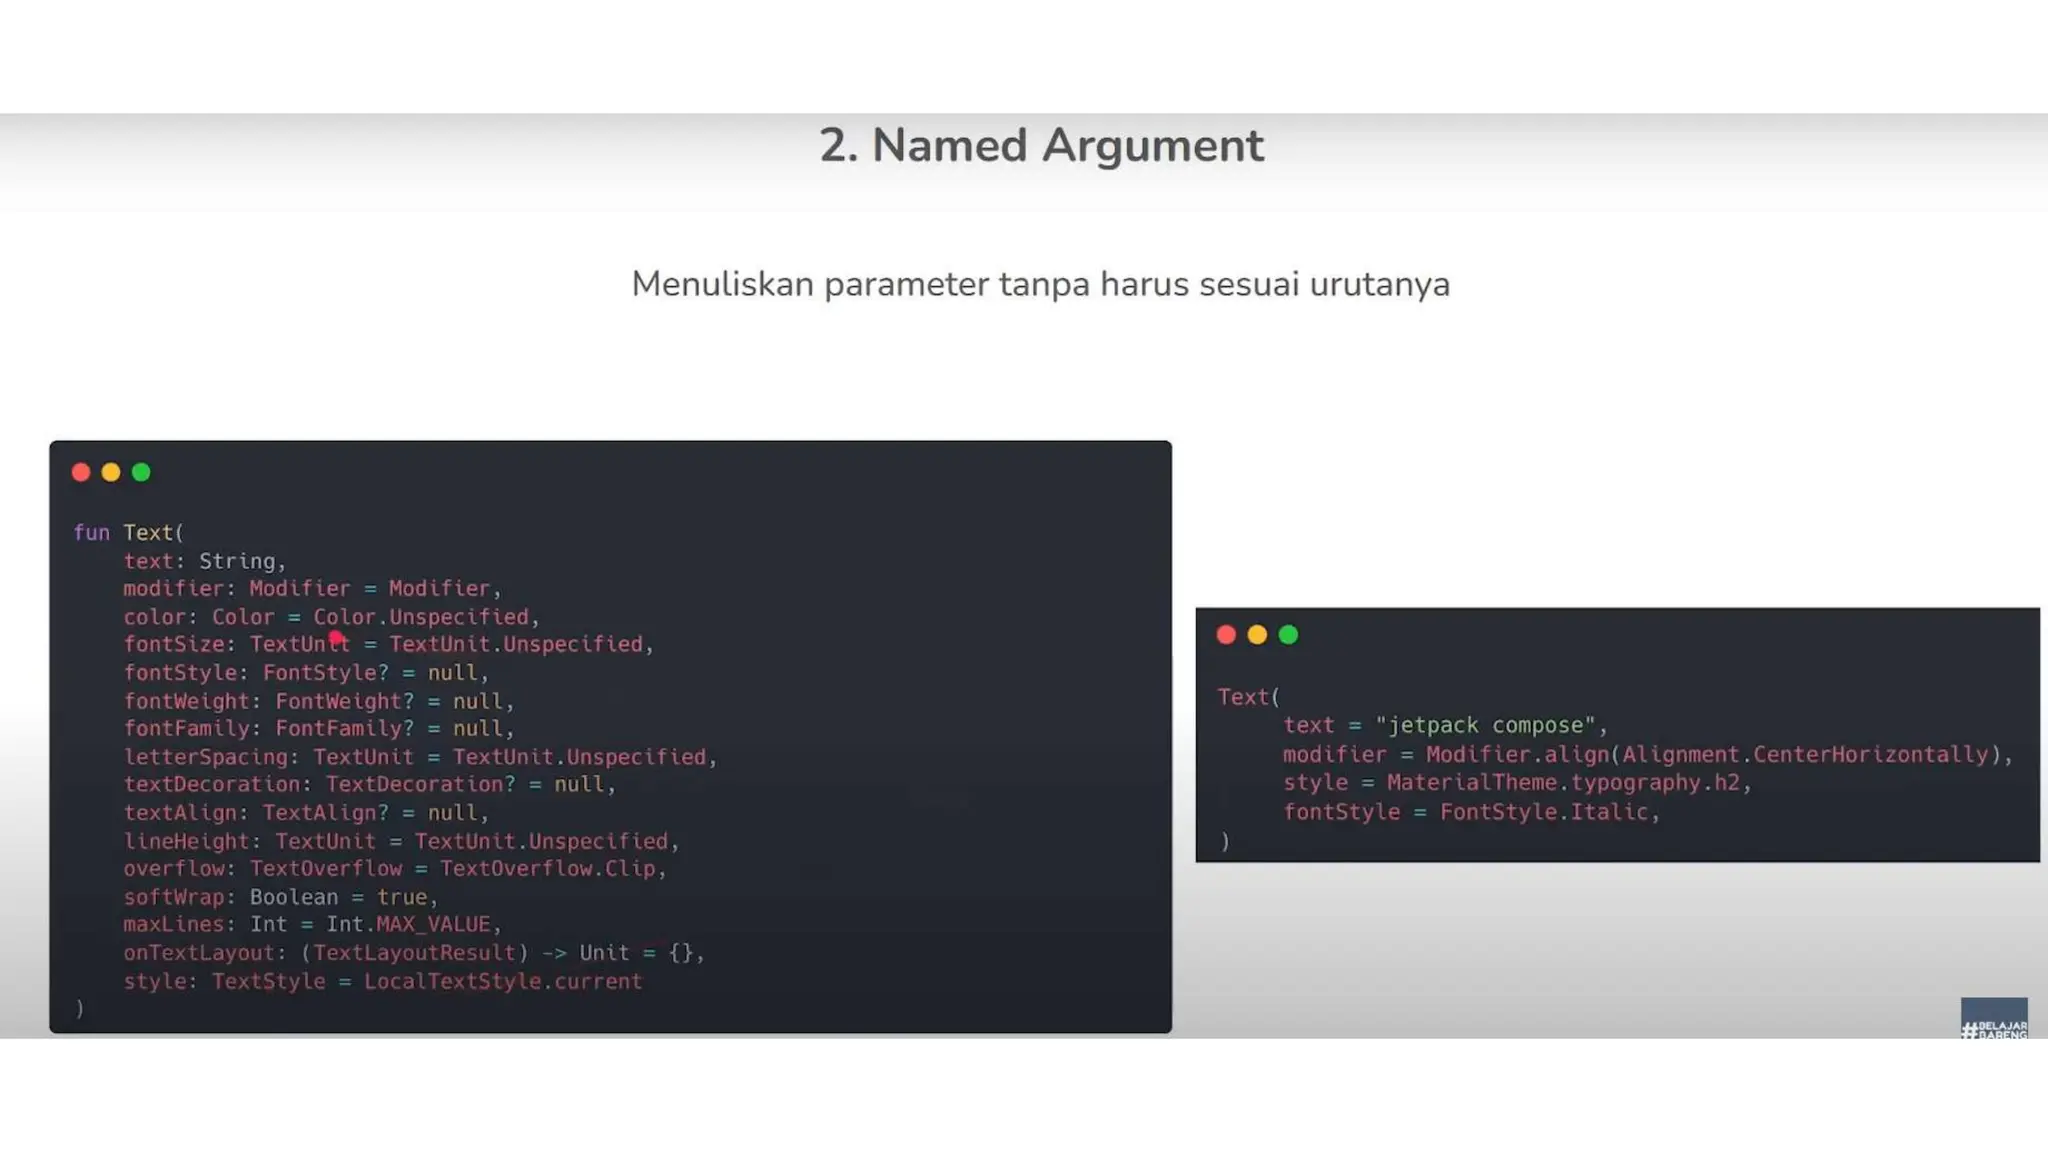Viewport: 2048px width, 1152px height.
Task: Click 'Alignment.CenterHorizontally' in modifier line
Action: click(1805, 754)
